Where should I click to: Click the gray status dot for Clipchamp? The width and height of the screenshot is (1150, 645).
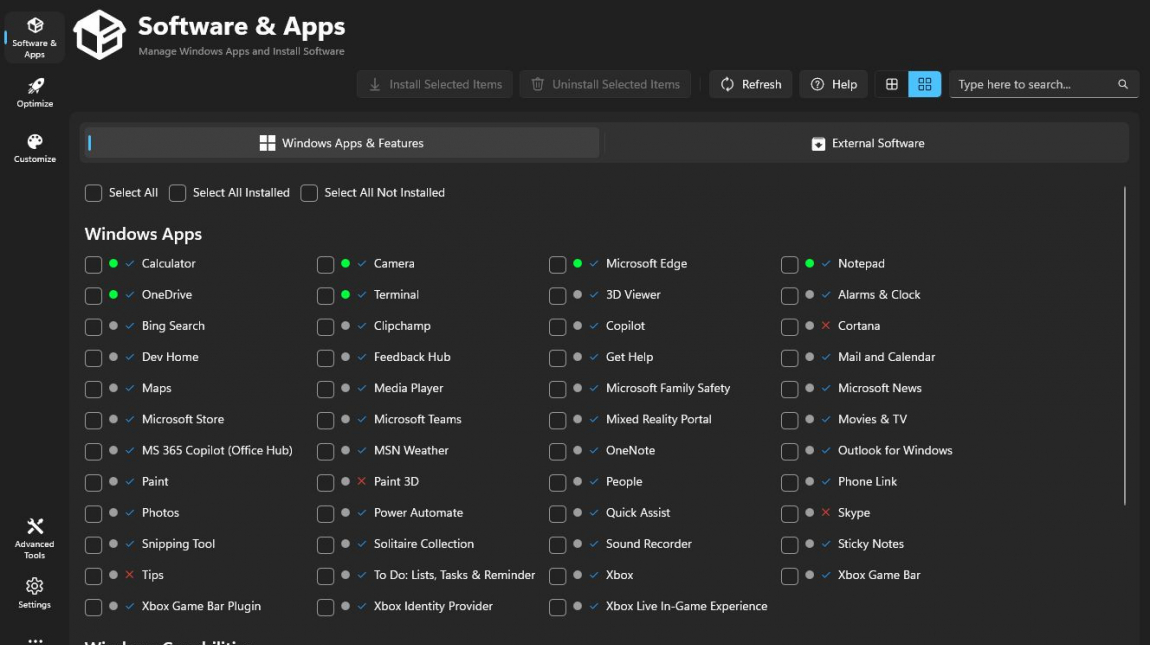pyautogui.click(x=345, y=326)
